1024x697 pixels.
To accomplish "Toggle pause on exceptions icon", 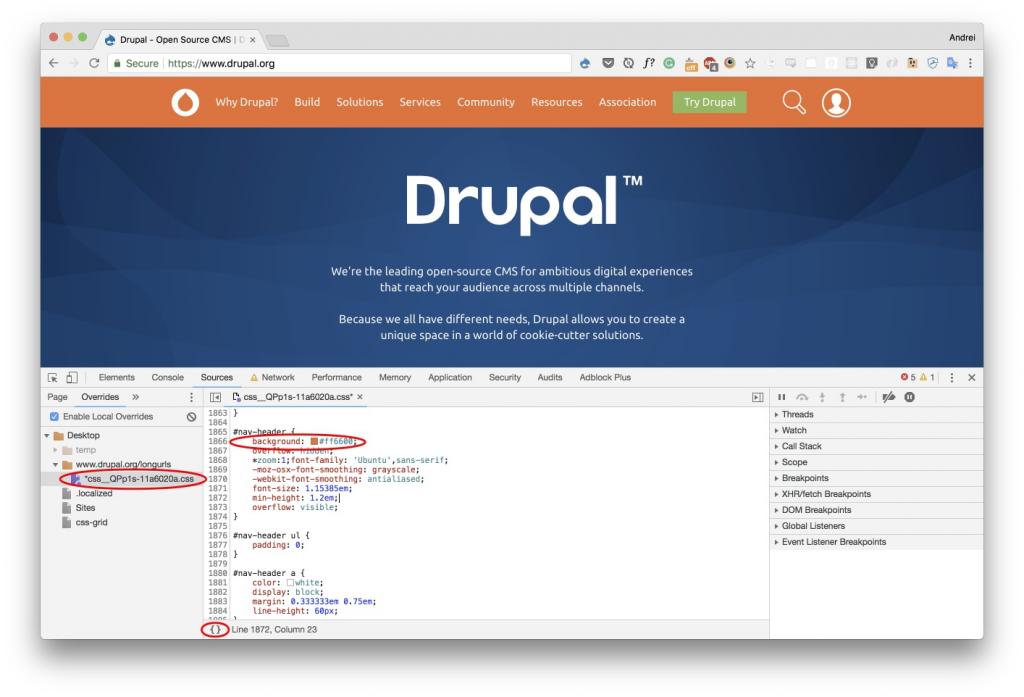I will (x=910, y=397).
